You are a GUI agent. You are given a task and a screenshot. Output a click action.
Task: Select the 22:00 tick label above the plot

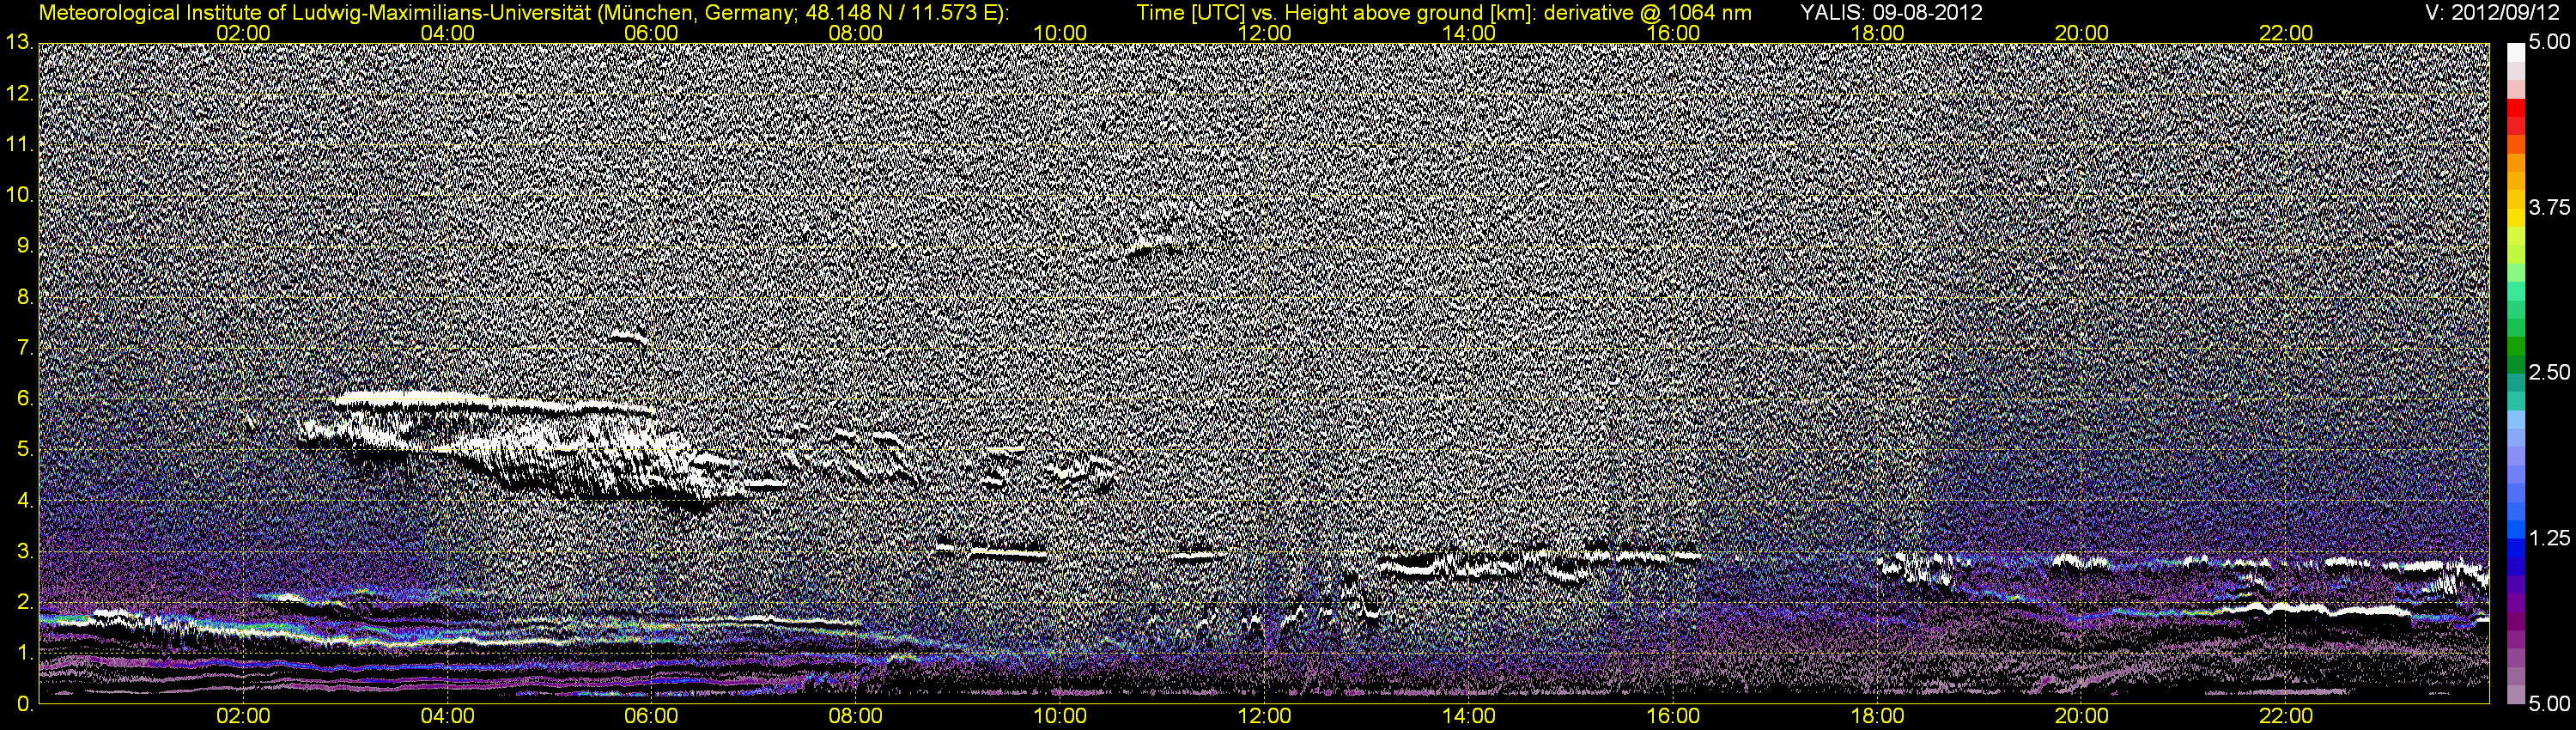click(2286, 33)
